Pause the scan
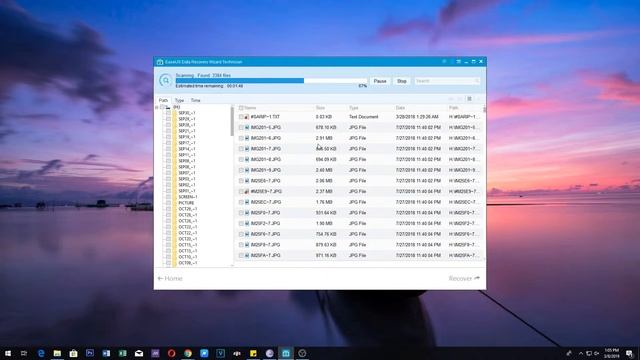The width and height of the screenshot is (640, 360). point(380,81)
